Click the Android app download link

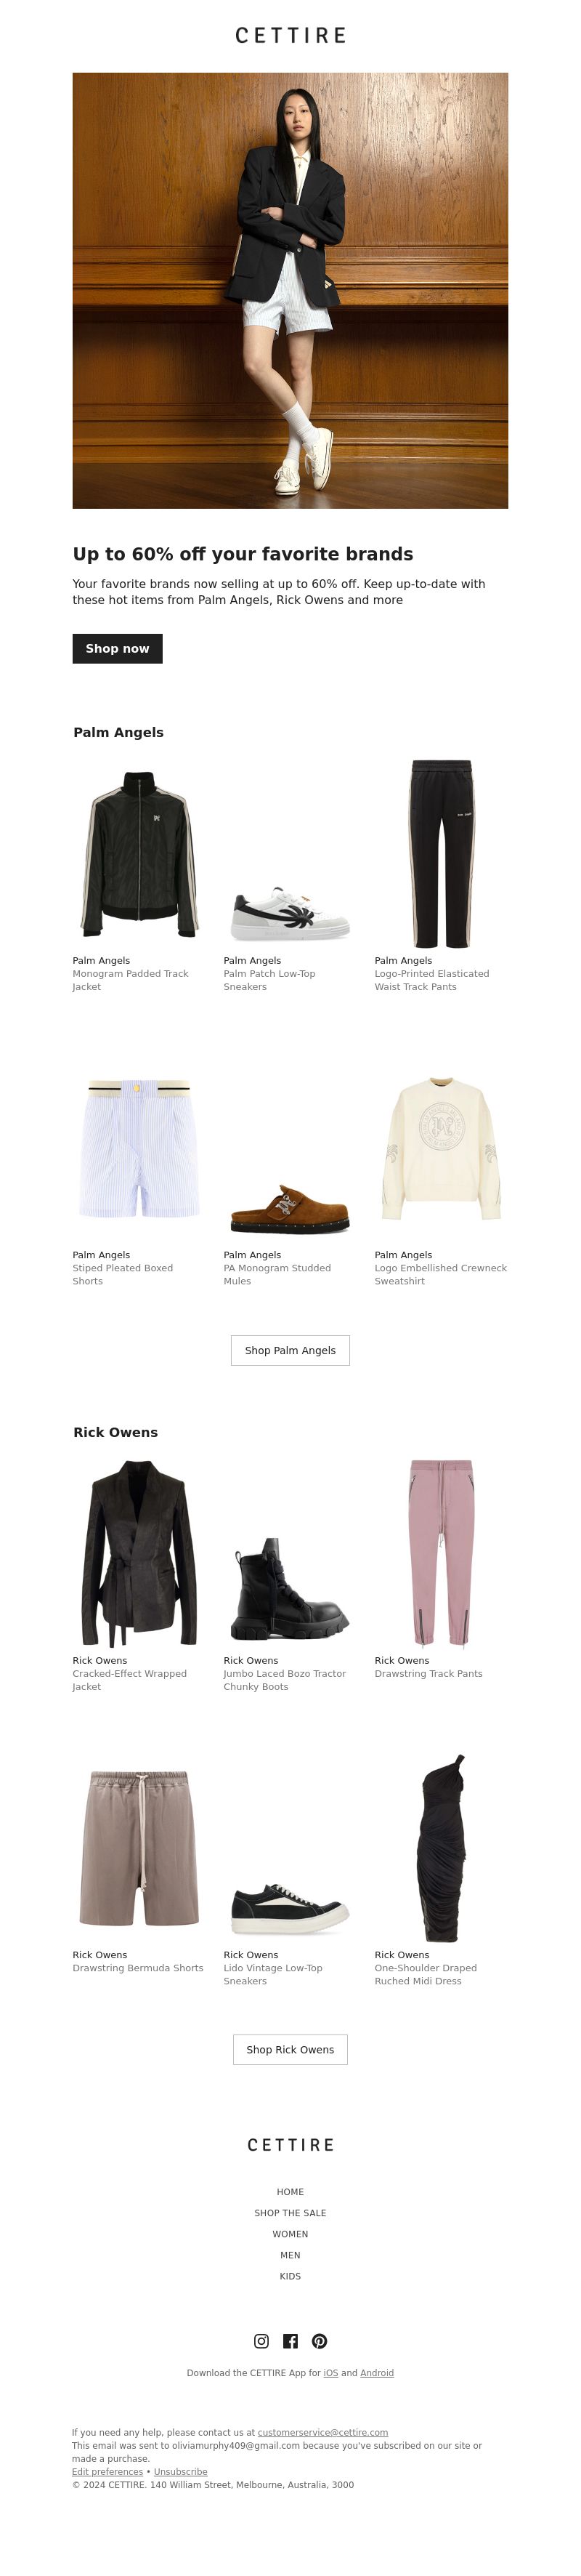click(x=377, y=2372)
